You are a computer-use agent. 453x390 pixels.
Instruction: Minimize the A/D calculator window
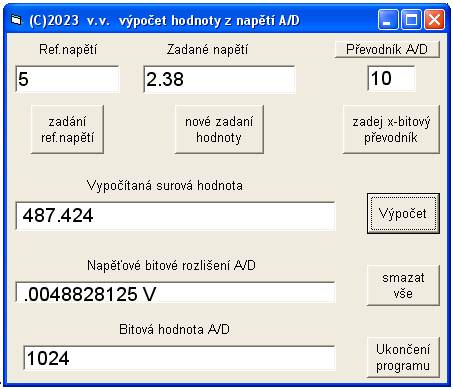(x=388, y=20)
